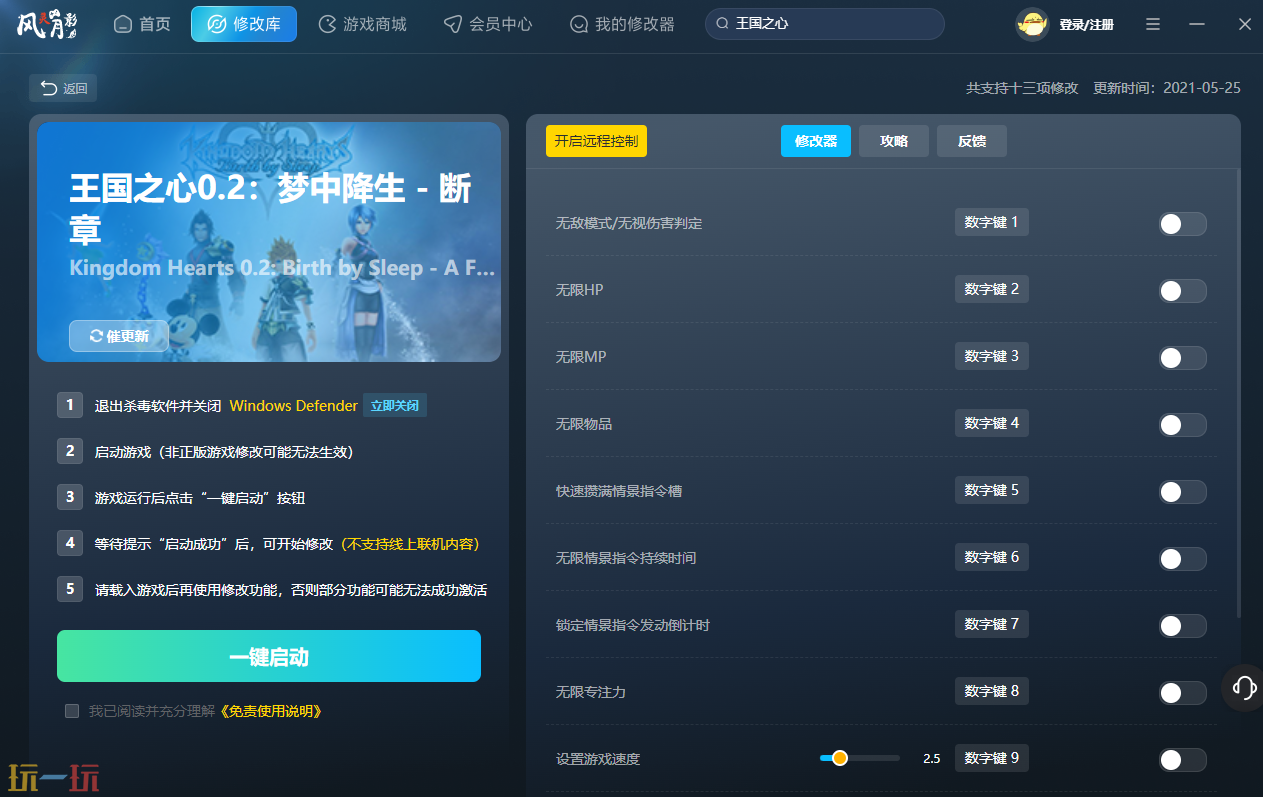Click the 数字键 8 hotkey button

(x=992, y=691)
